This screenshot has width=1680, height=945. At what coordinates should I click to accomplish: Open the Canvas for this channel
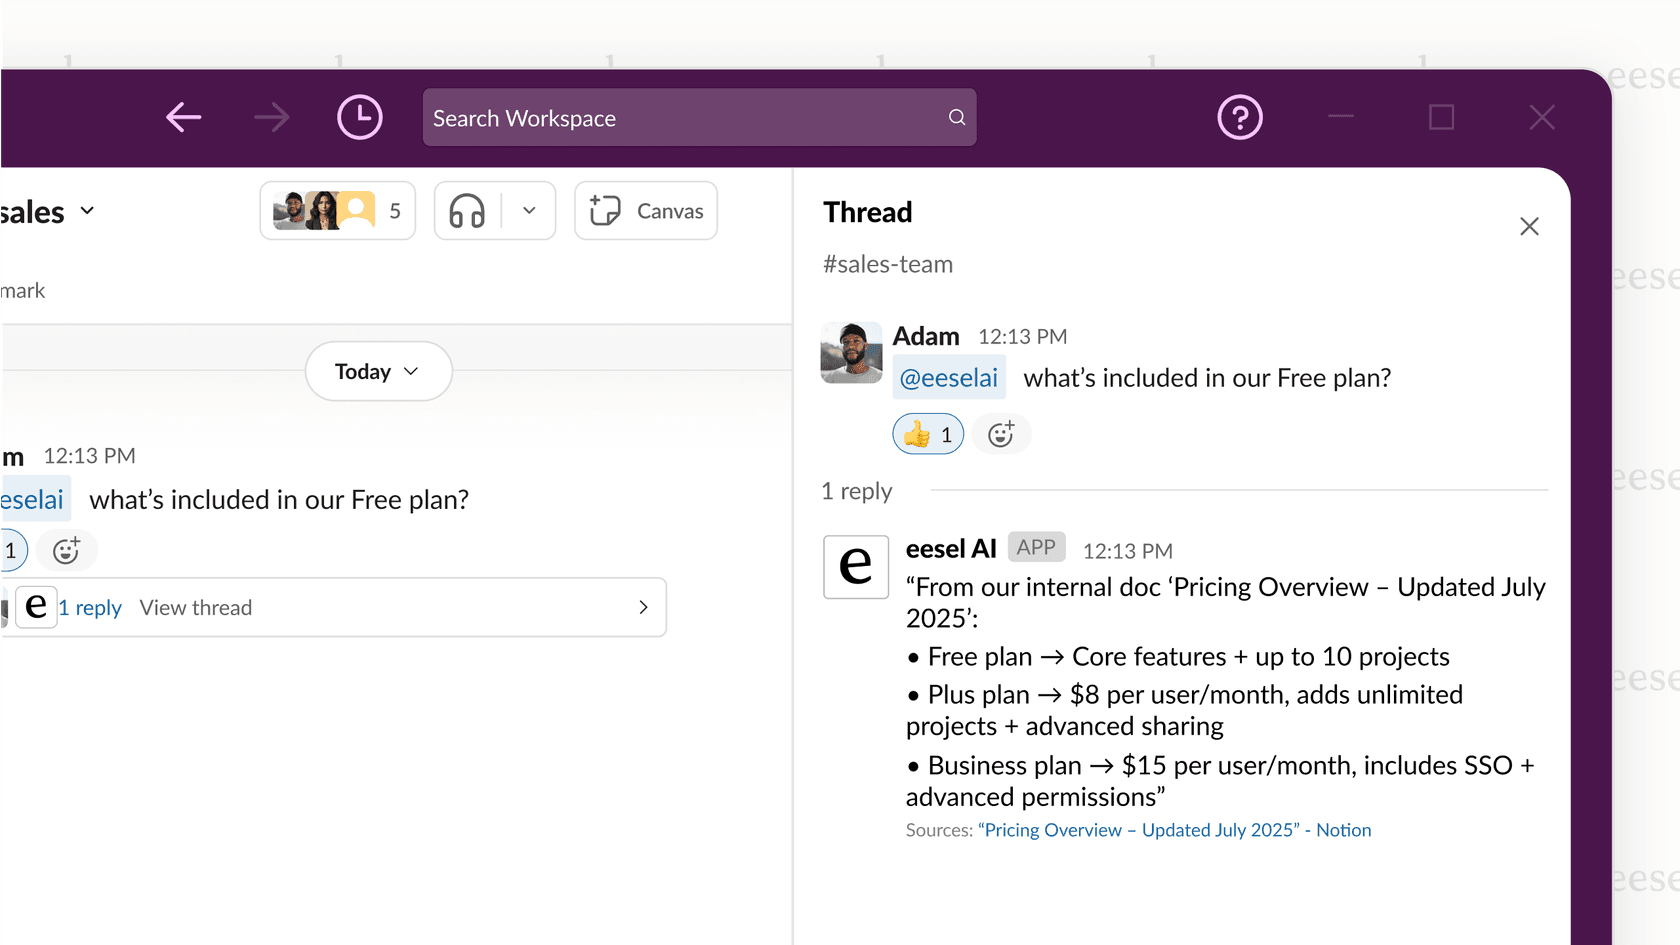pos(645,210)
